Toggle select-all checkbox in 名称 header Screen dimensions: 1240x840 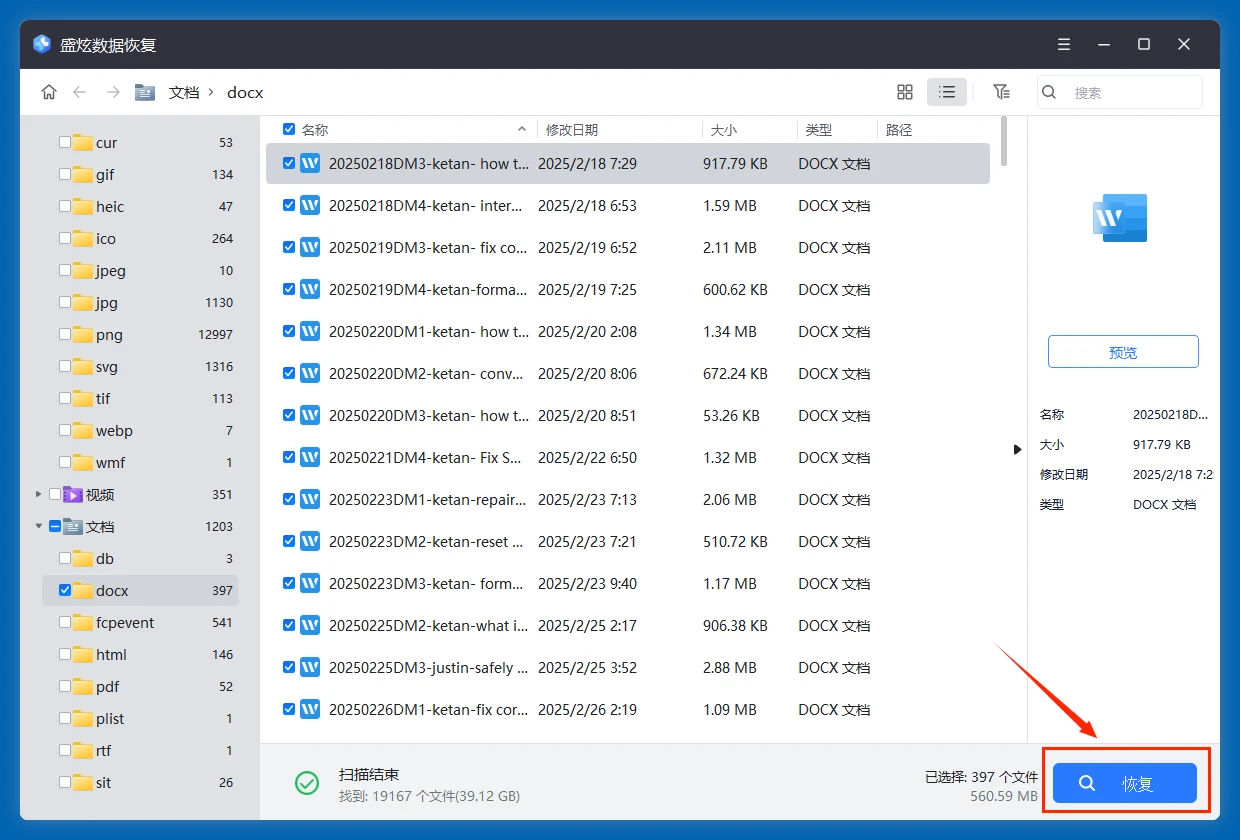pyautogui.click(x=289, y=129)
